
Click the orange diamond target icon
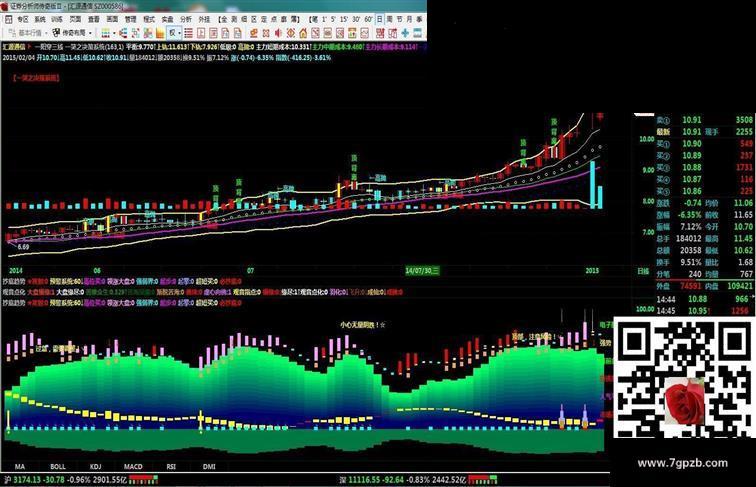click(x=291, y=33)
